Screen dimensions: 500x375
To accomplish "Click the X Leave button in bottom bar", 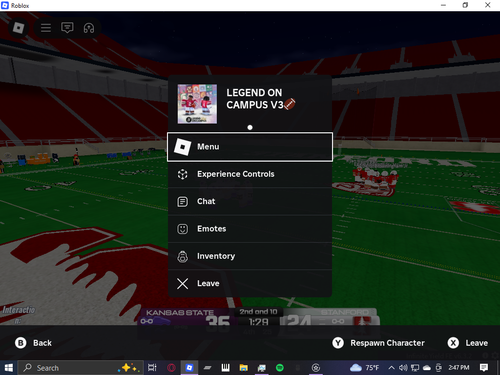I will [x=468, y=343].
